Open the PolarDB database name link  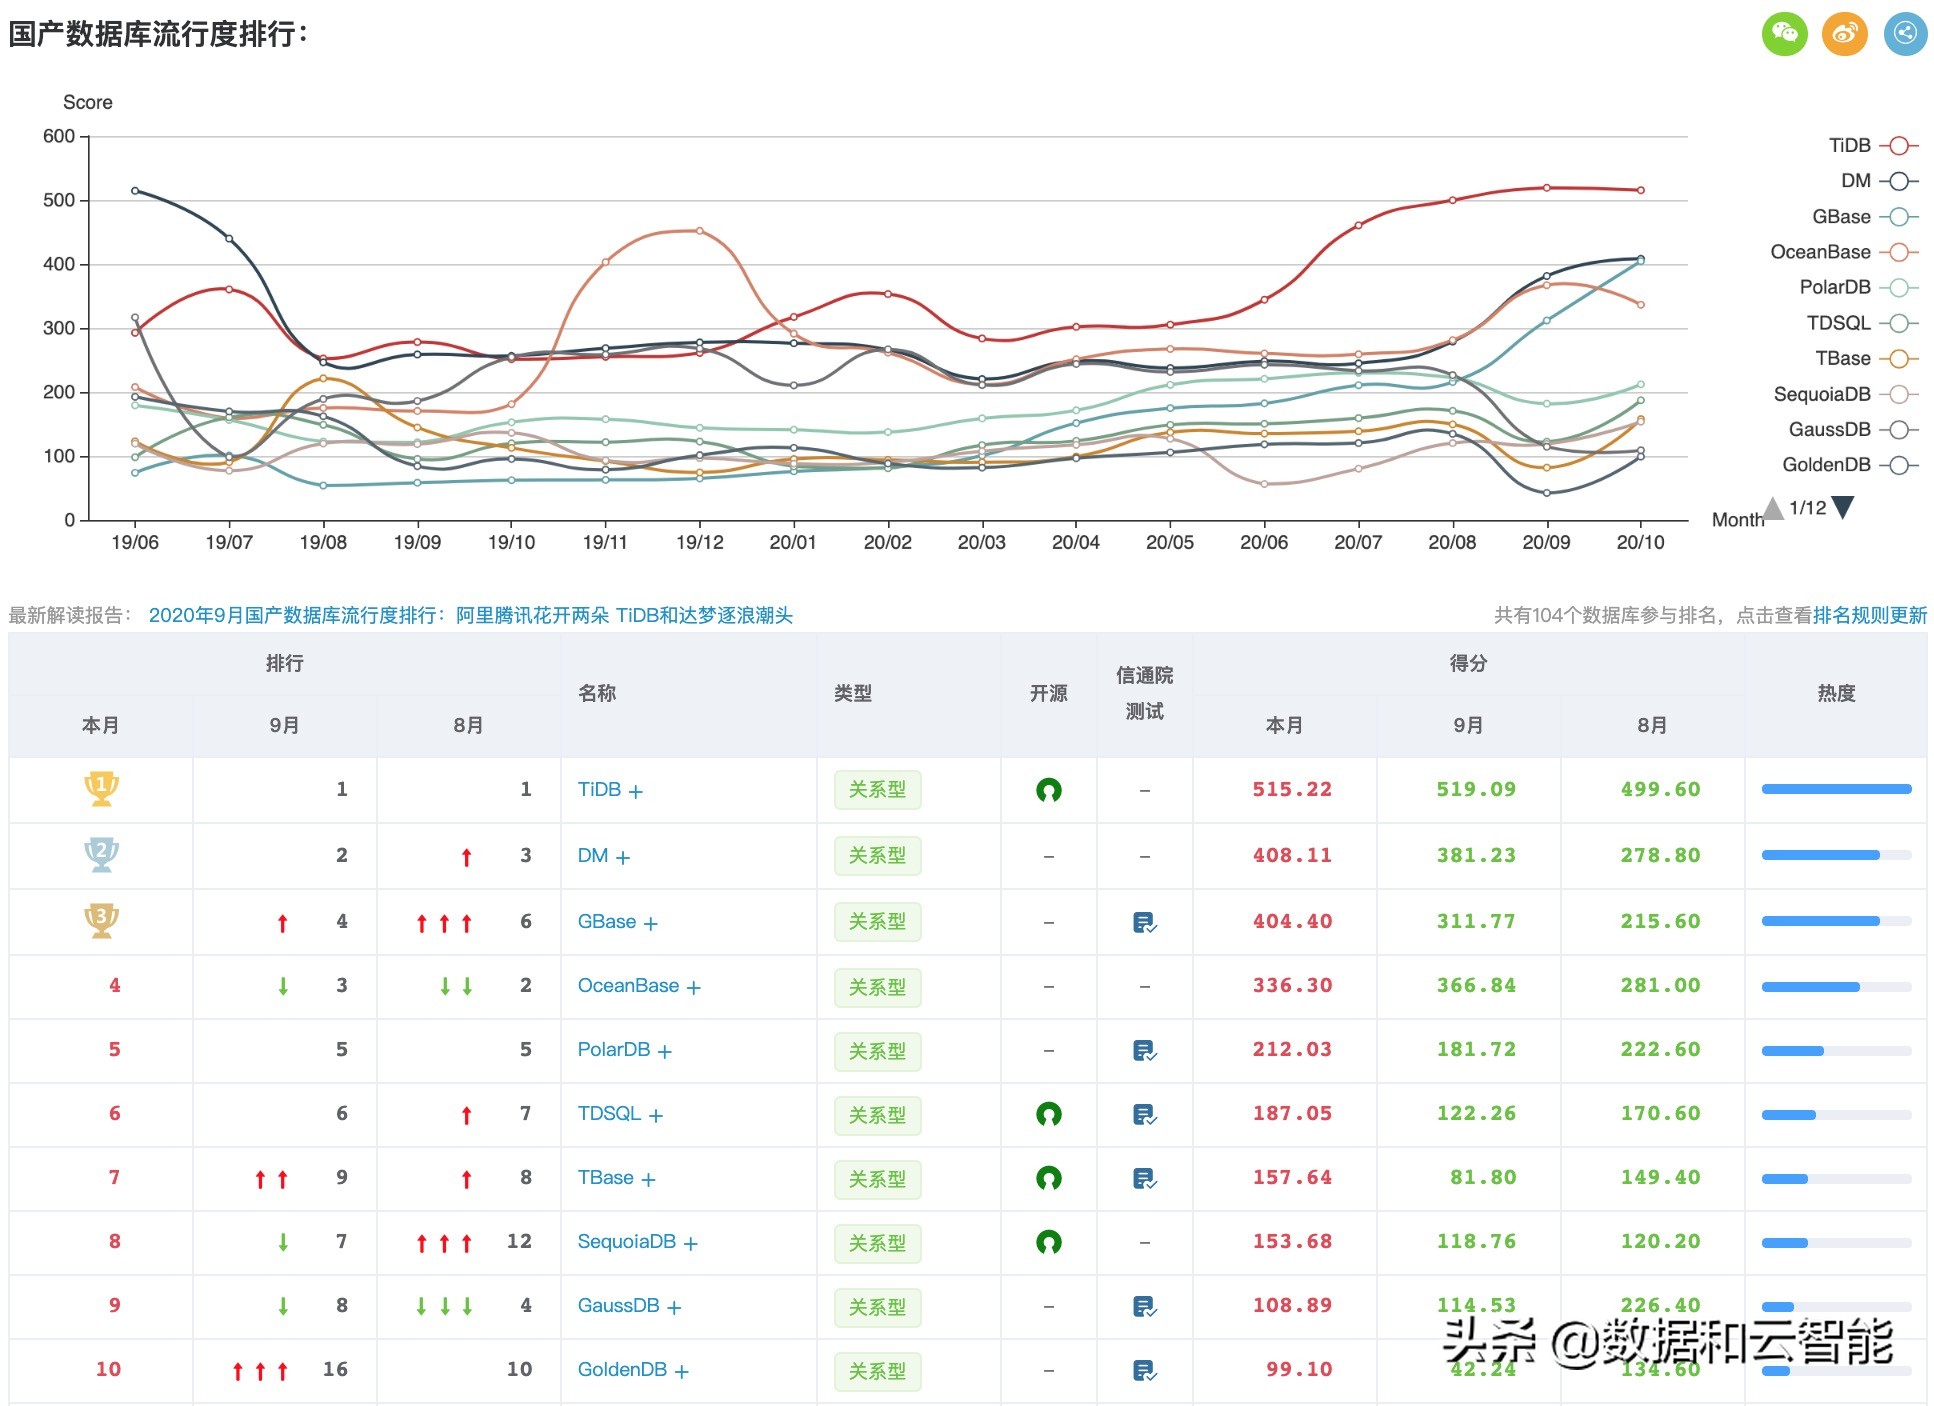pos(614,1049)
